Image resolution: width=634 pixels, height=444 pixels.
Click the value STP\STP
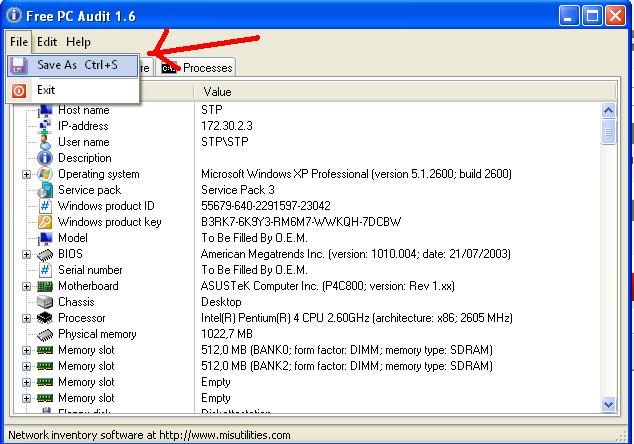[x=225, y=142]
